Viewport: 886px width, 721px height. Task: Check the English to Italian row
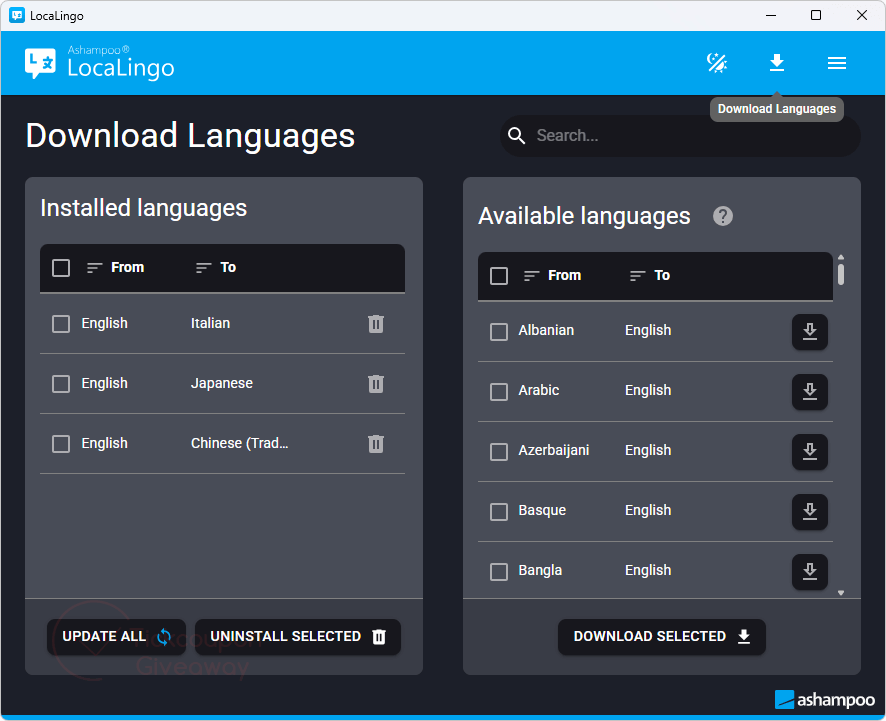coord(61,324)
